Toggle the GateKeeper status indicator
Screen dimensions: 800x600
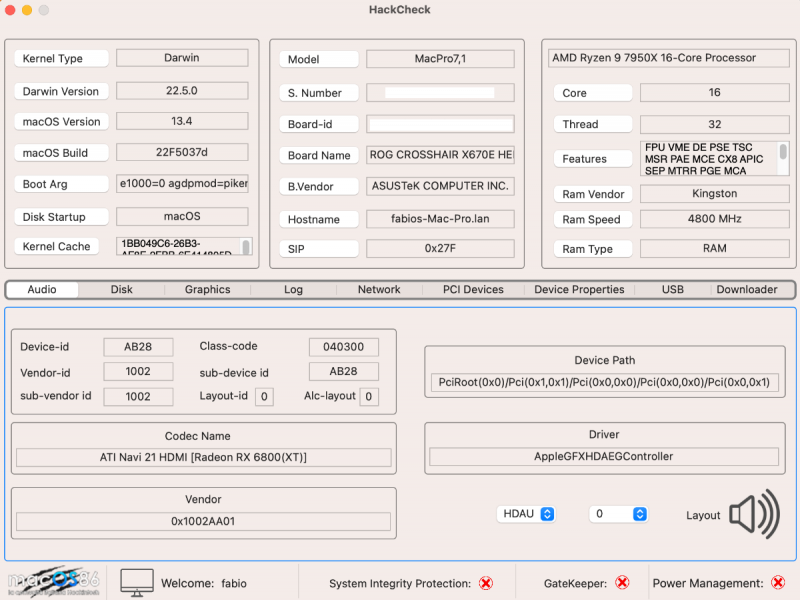pos(622,582)
